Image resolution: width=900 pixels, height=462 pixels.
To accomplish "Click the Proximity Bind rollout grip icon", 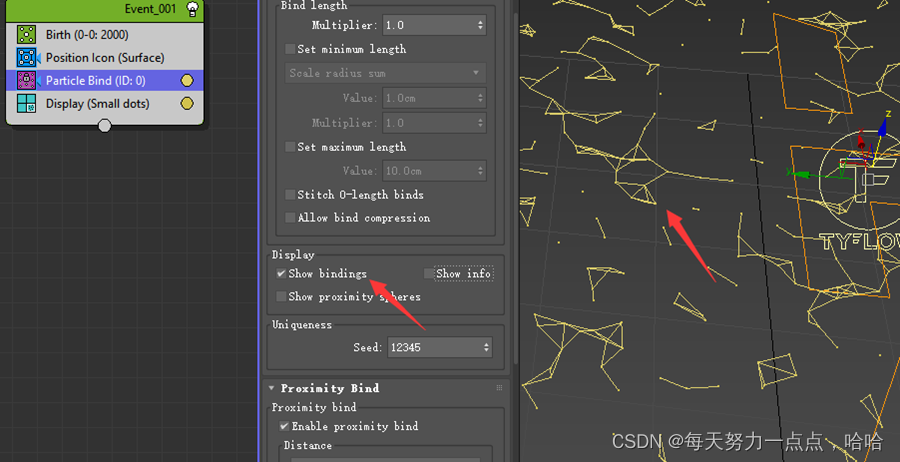I will (499, 388).
